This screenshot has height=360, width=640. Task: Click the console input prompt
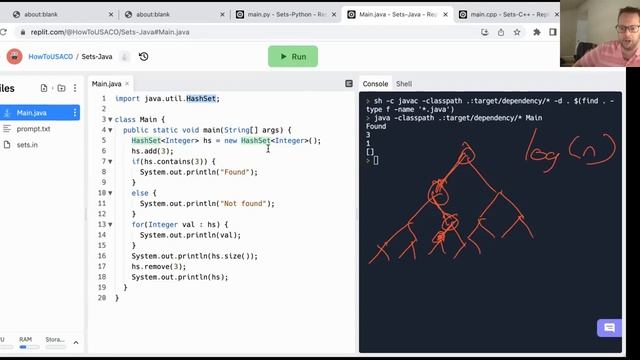(x=376, y=160)
